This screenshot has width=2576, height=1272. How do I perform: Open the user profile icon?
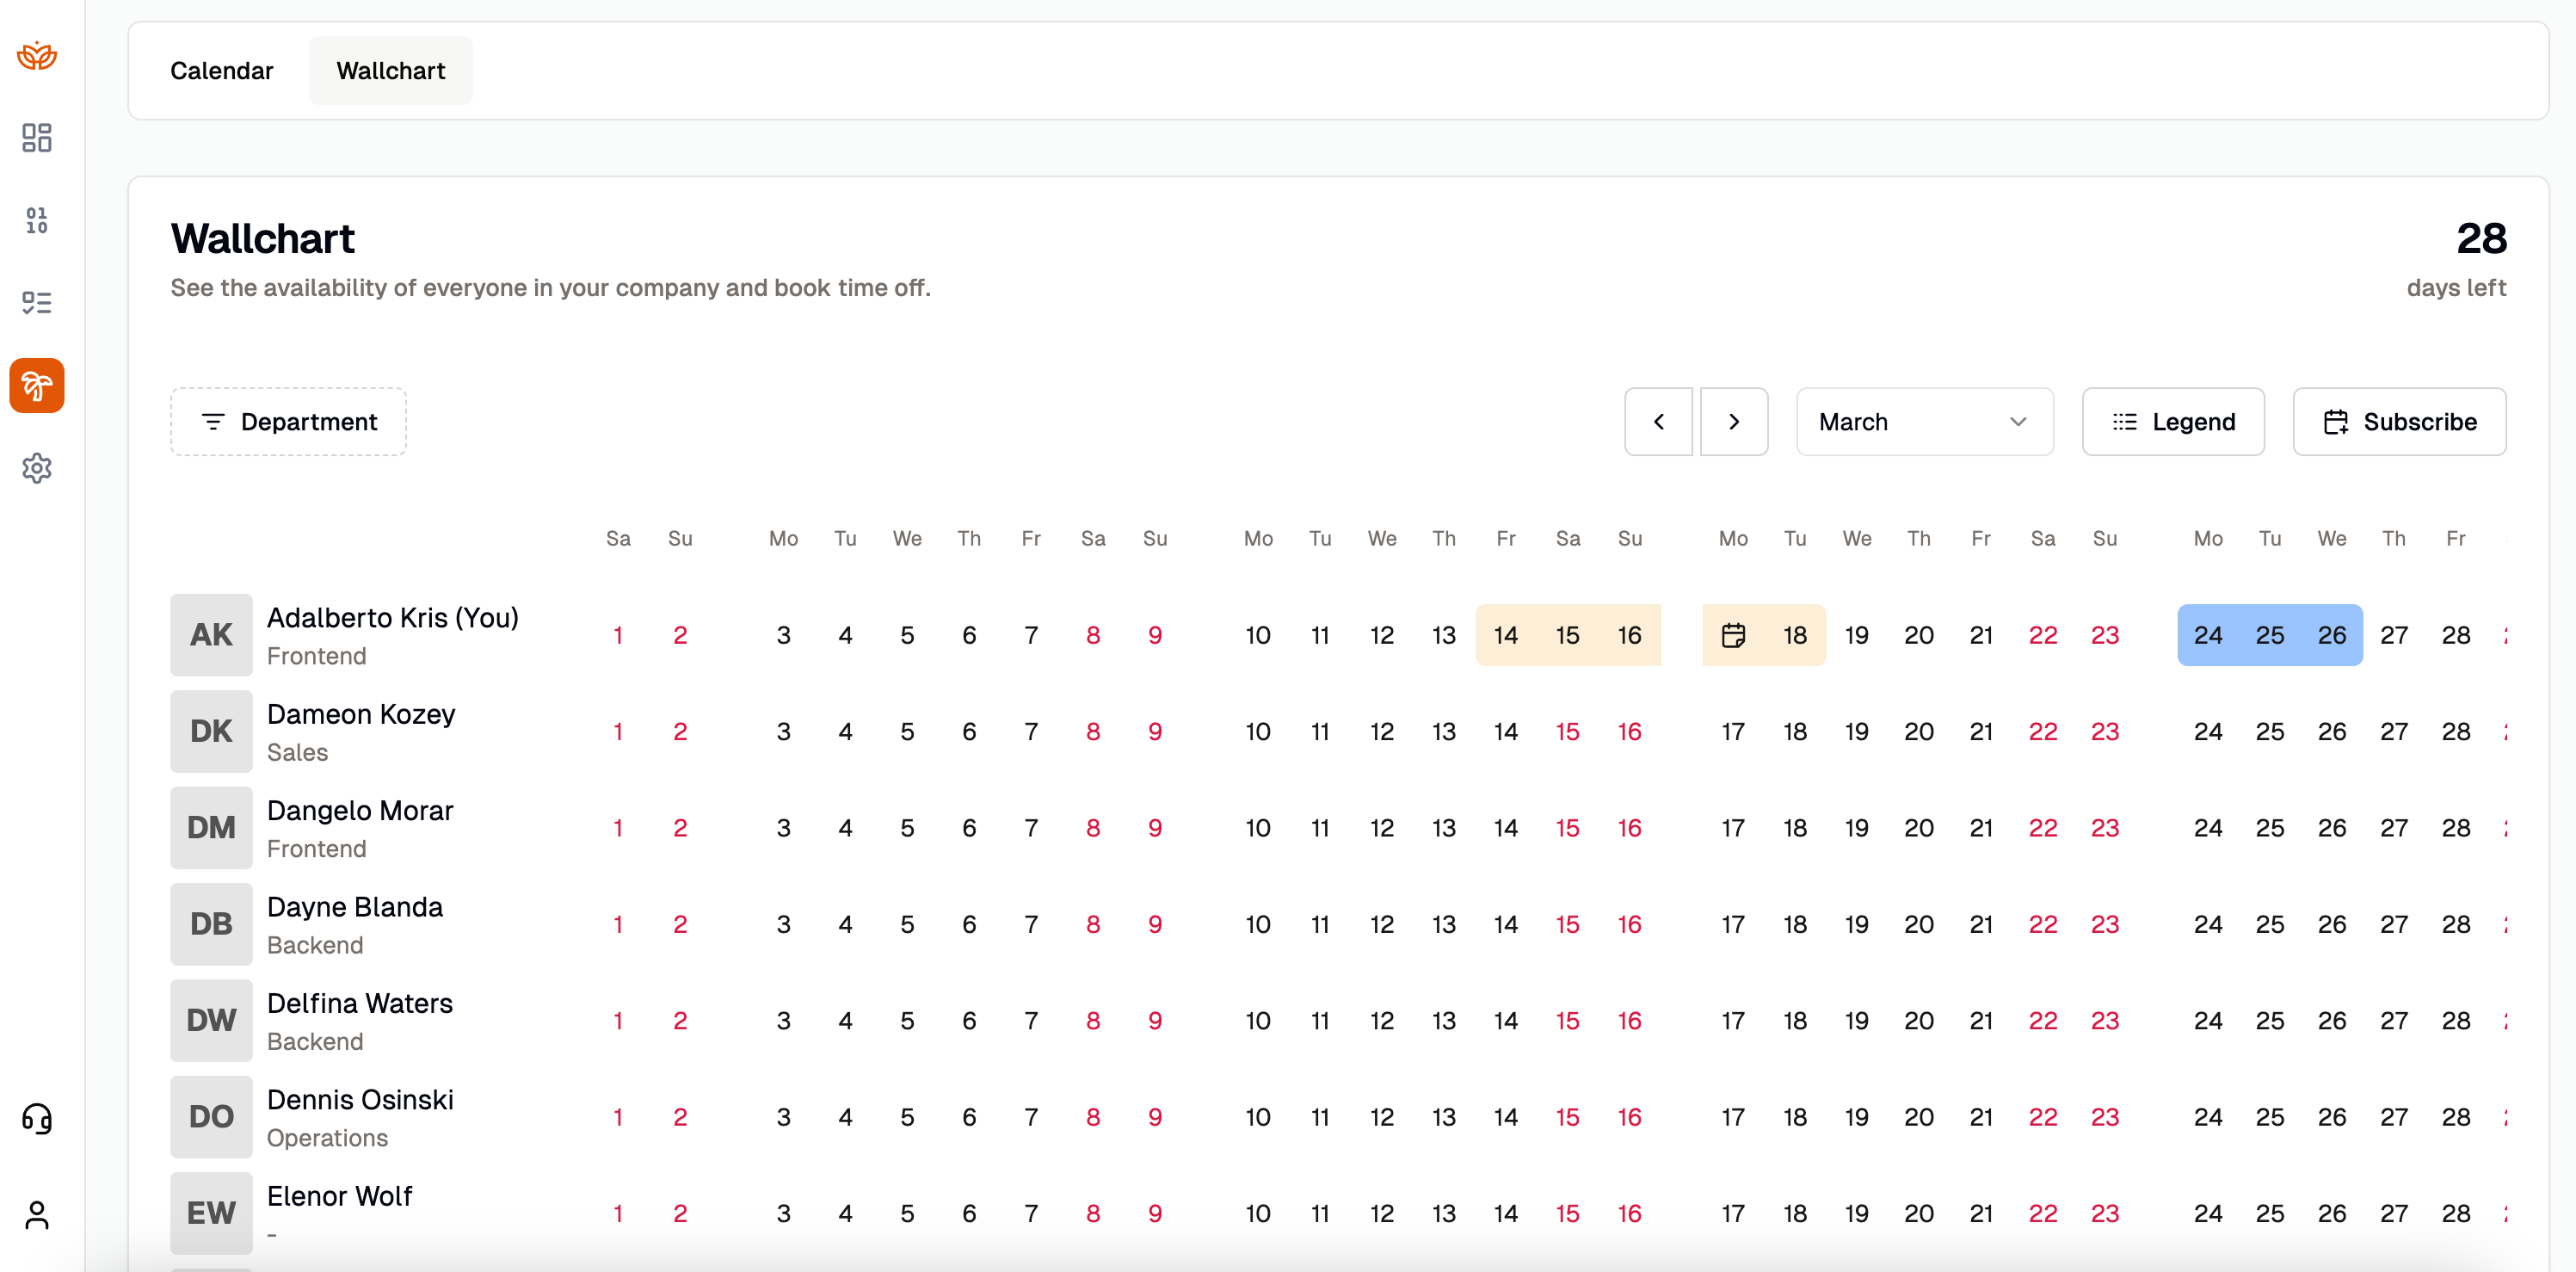[37, 1214]
